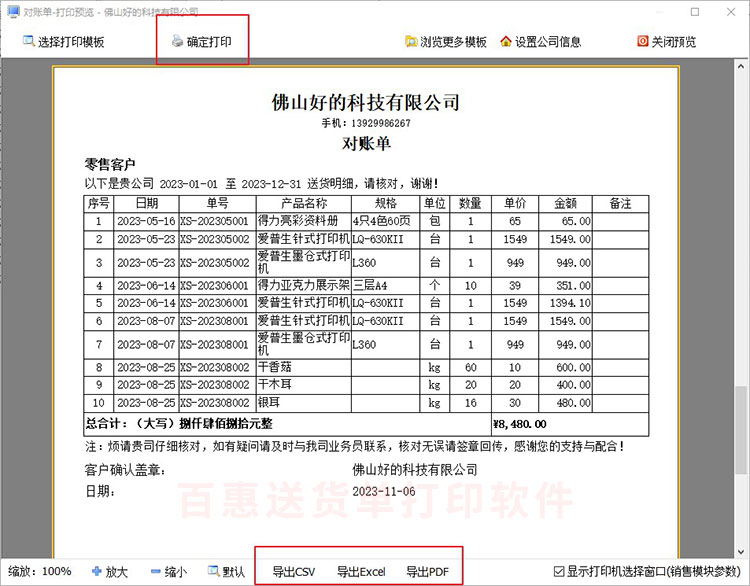Click the house icon for company info

506,42
